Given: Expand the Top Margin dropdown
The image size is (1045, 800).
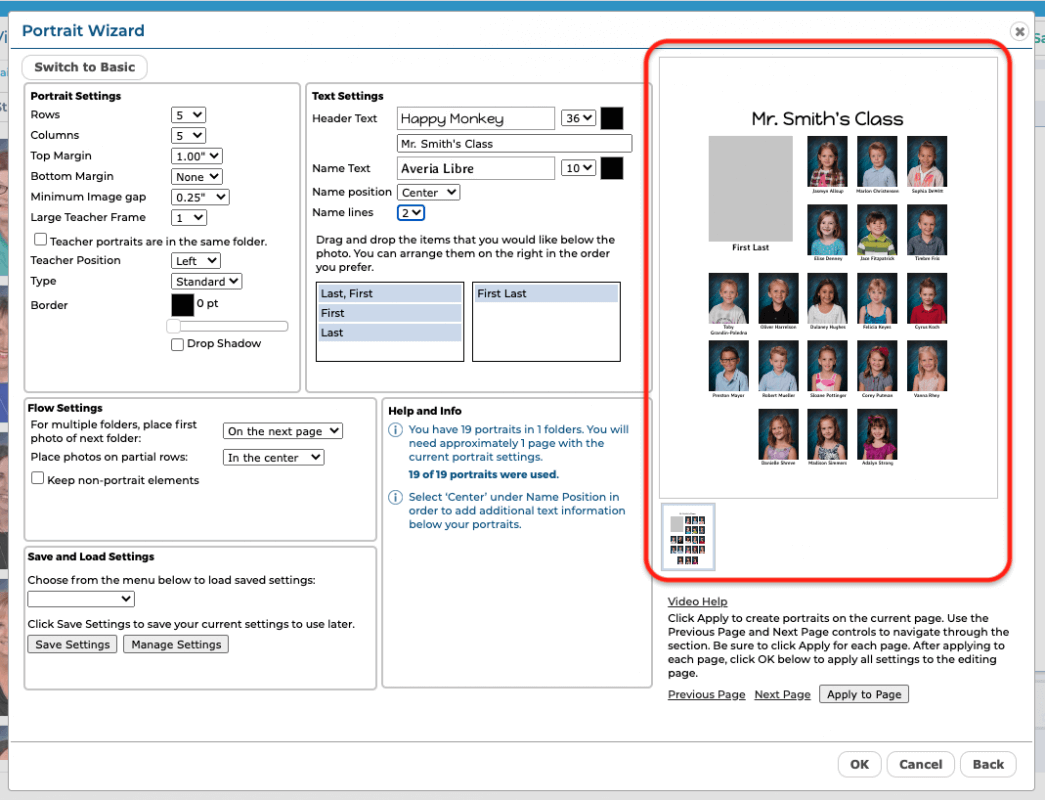Looking at the screenshot, I should coord(196,156).
